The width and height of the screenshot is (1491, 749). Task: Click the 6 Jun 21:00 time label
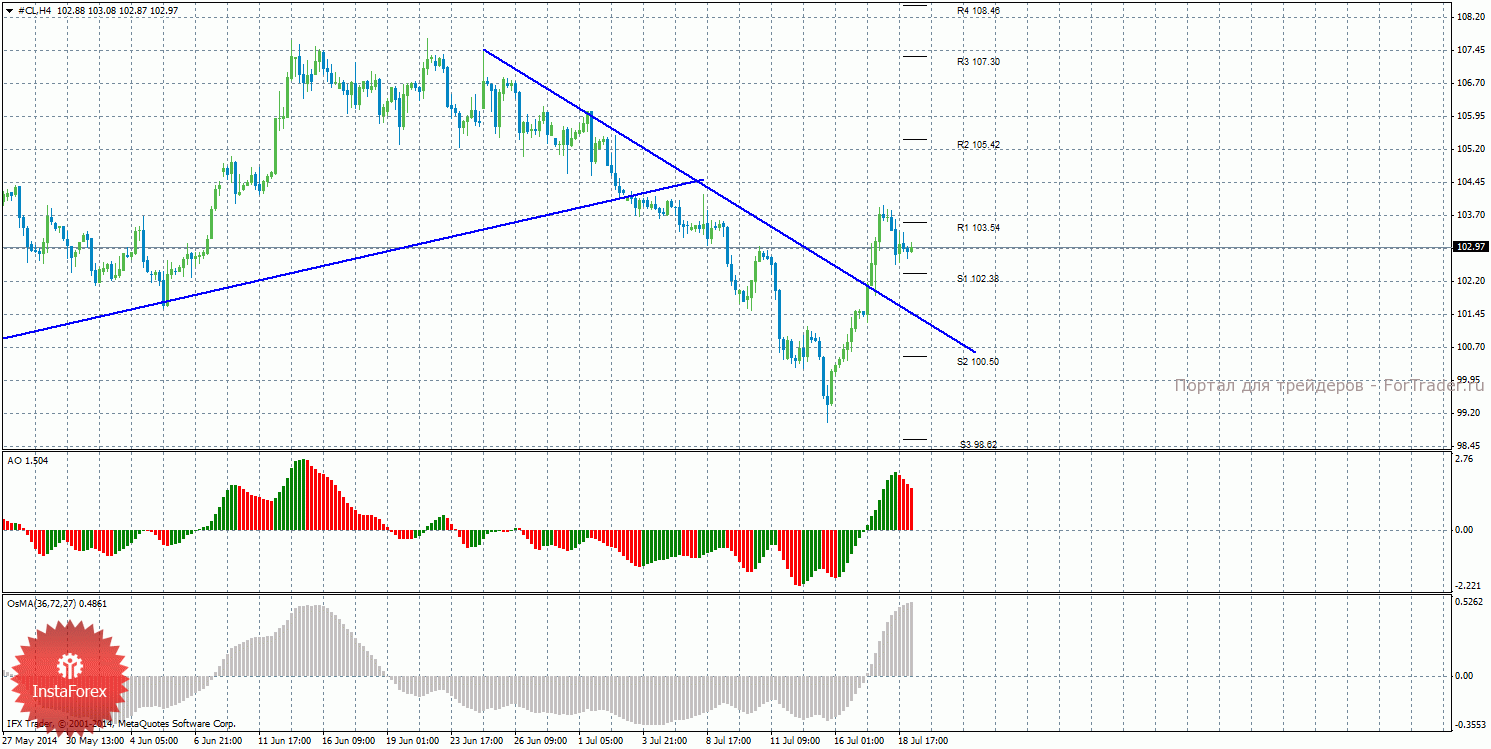click(219, 742)
